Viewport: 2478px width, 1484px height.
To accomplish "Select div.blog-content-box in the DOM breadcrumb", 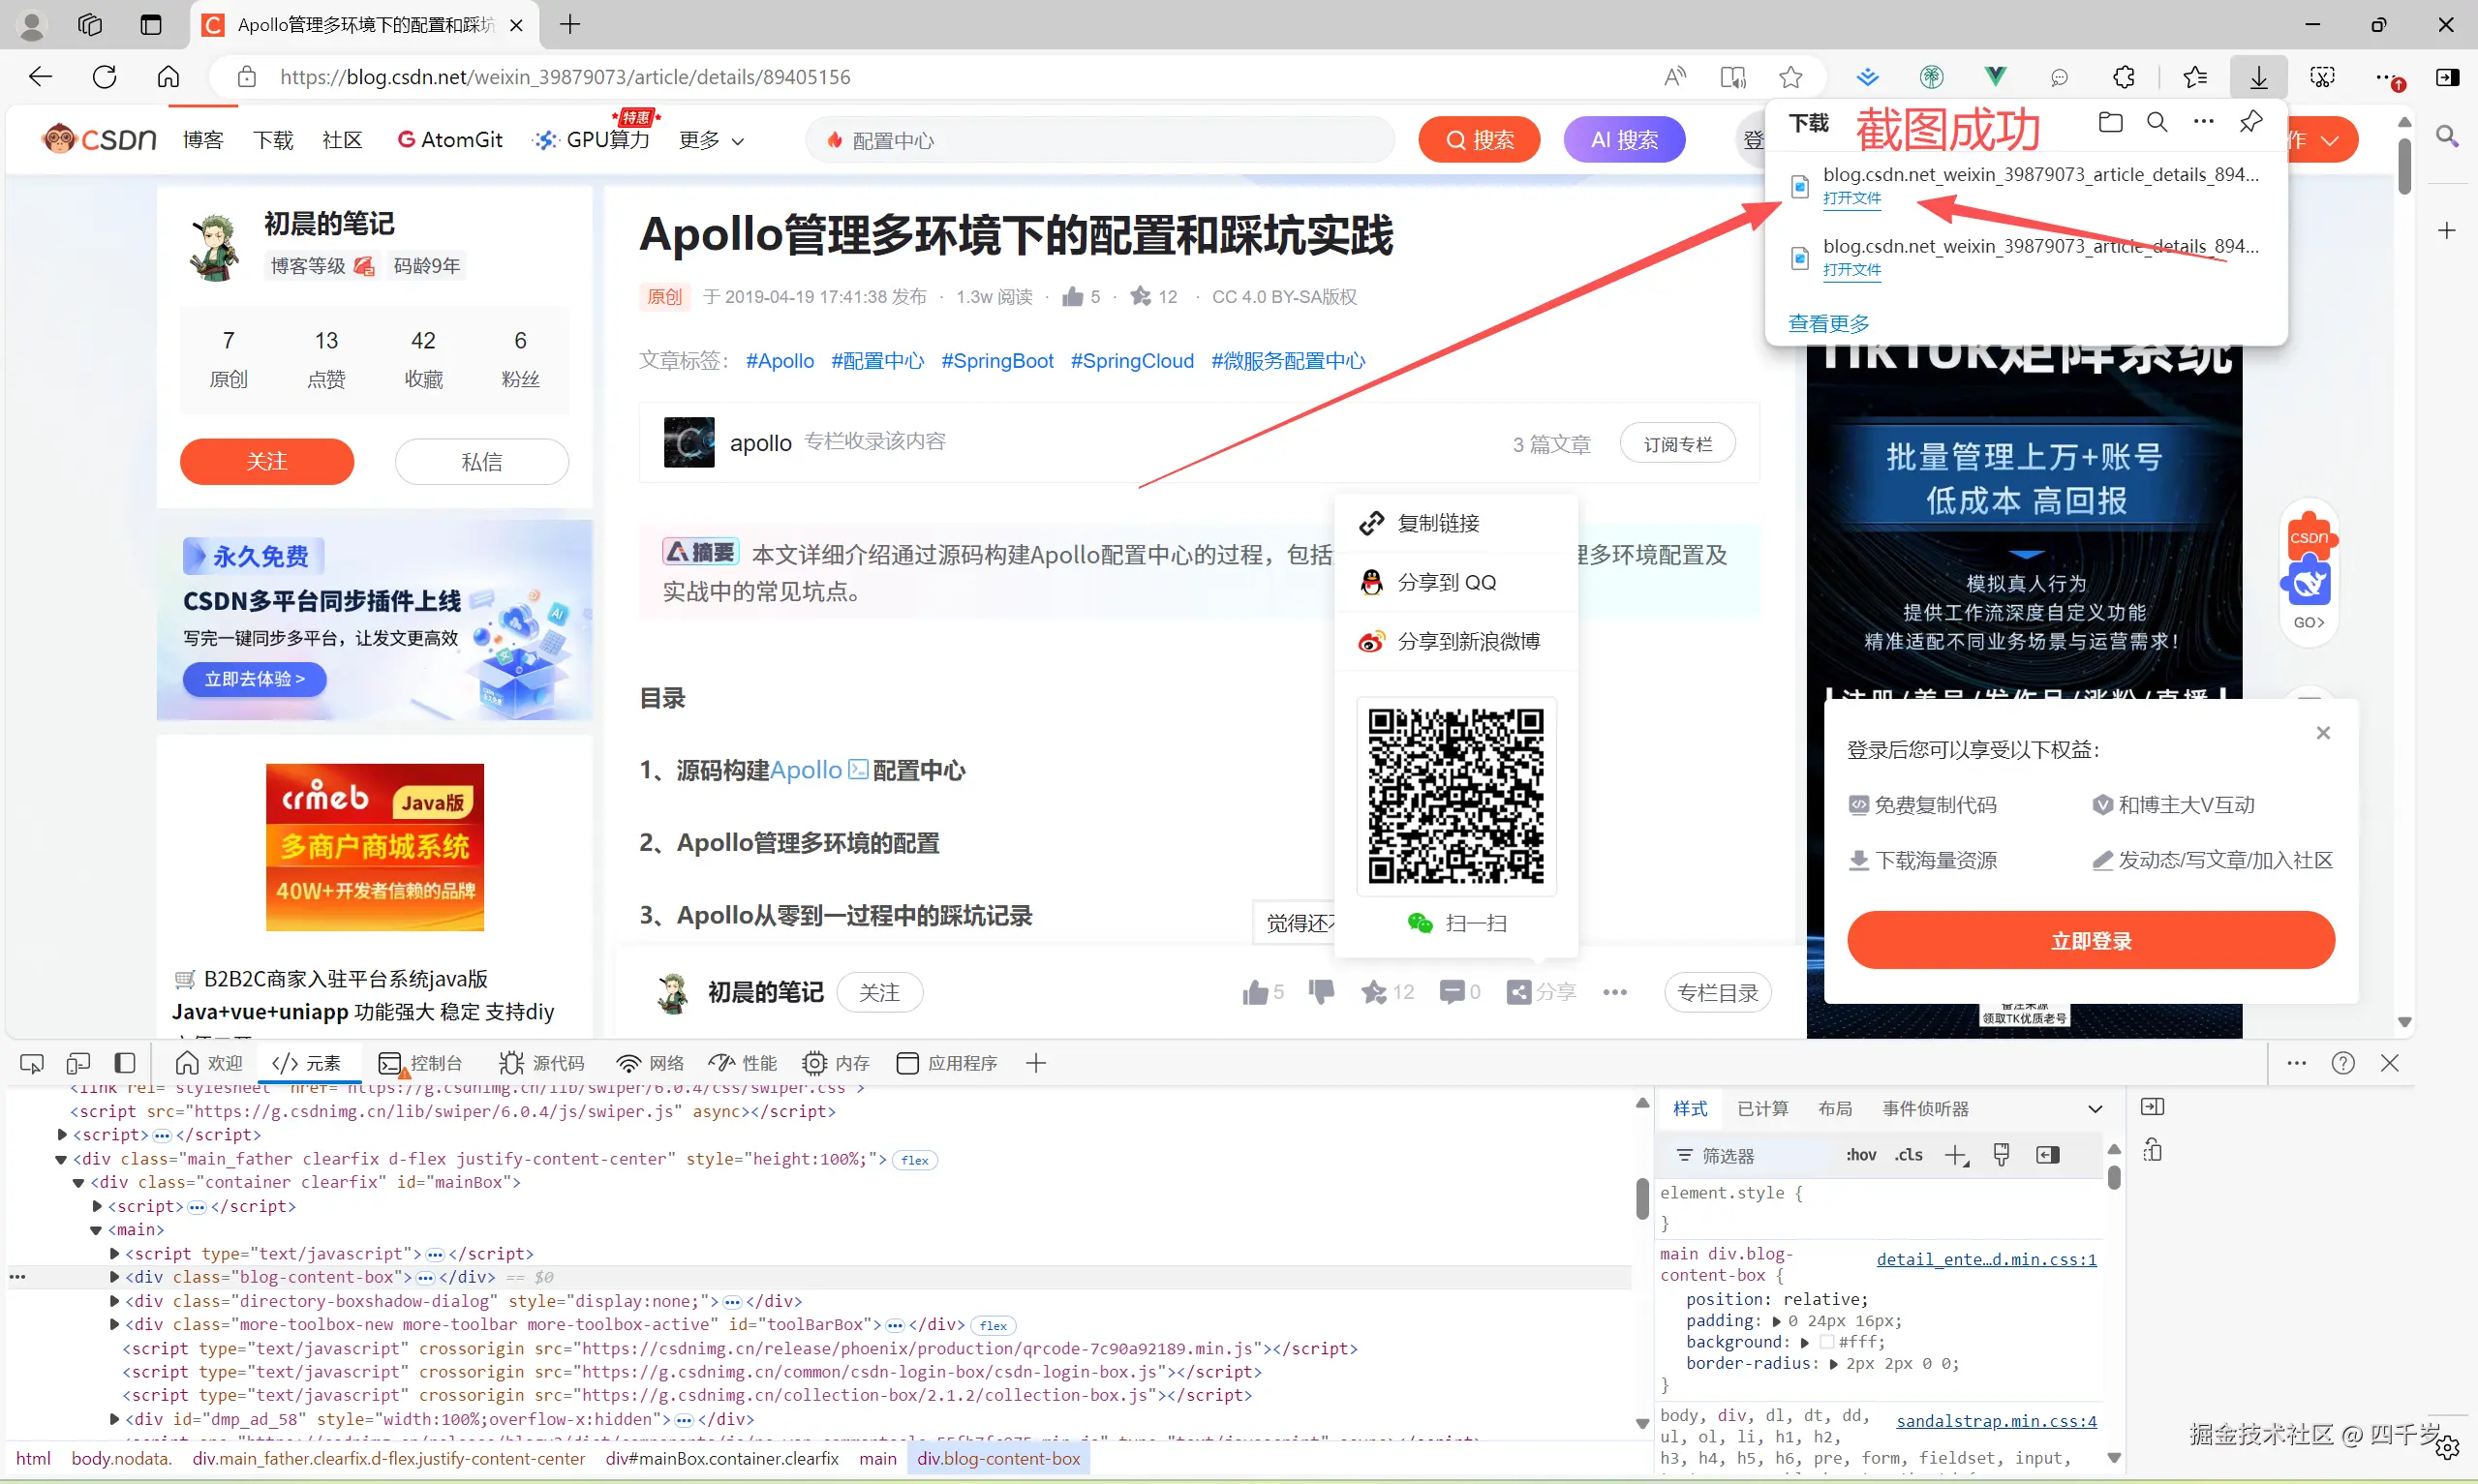I will click(999, 1458).
